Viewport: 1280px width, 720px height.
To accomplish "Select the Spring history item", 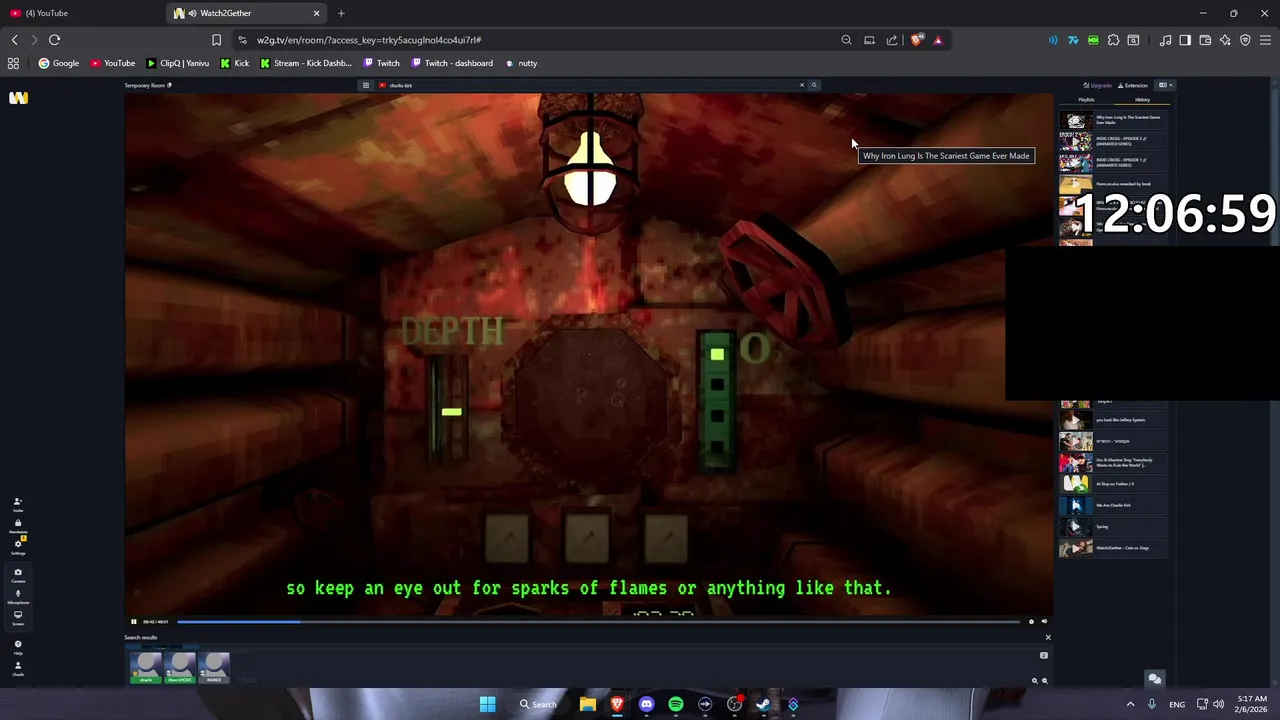I will [x=1112, y=526].
